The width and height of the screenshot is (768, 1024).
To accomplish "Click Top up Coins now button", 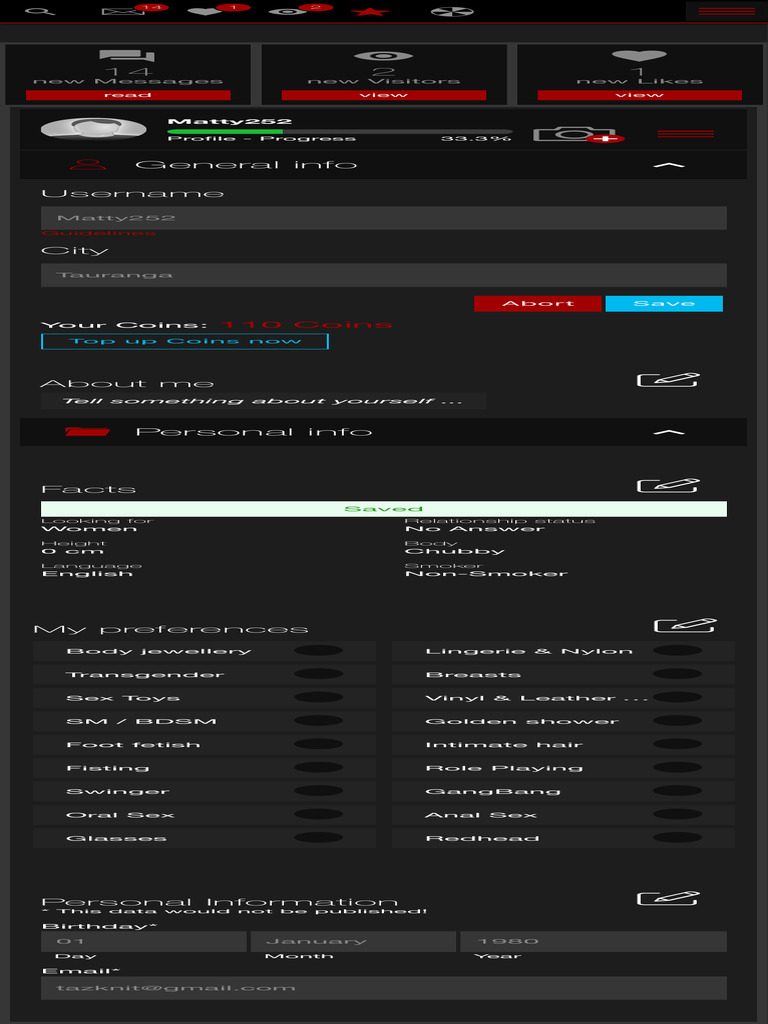I will click(x=184, y=342).
